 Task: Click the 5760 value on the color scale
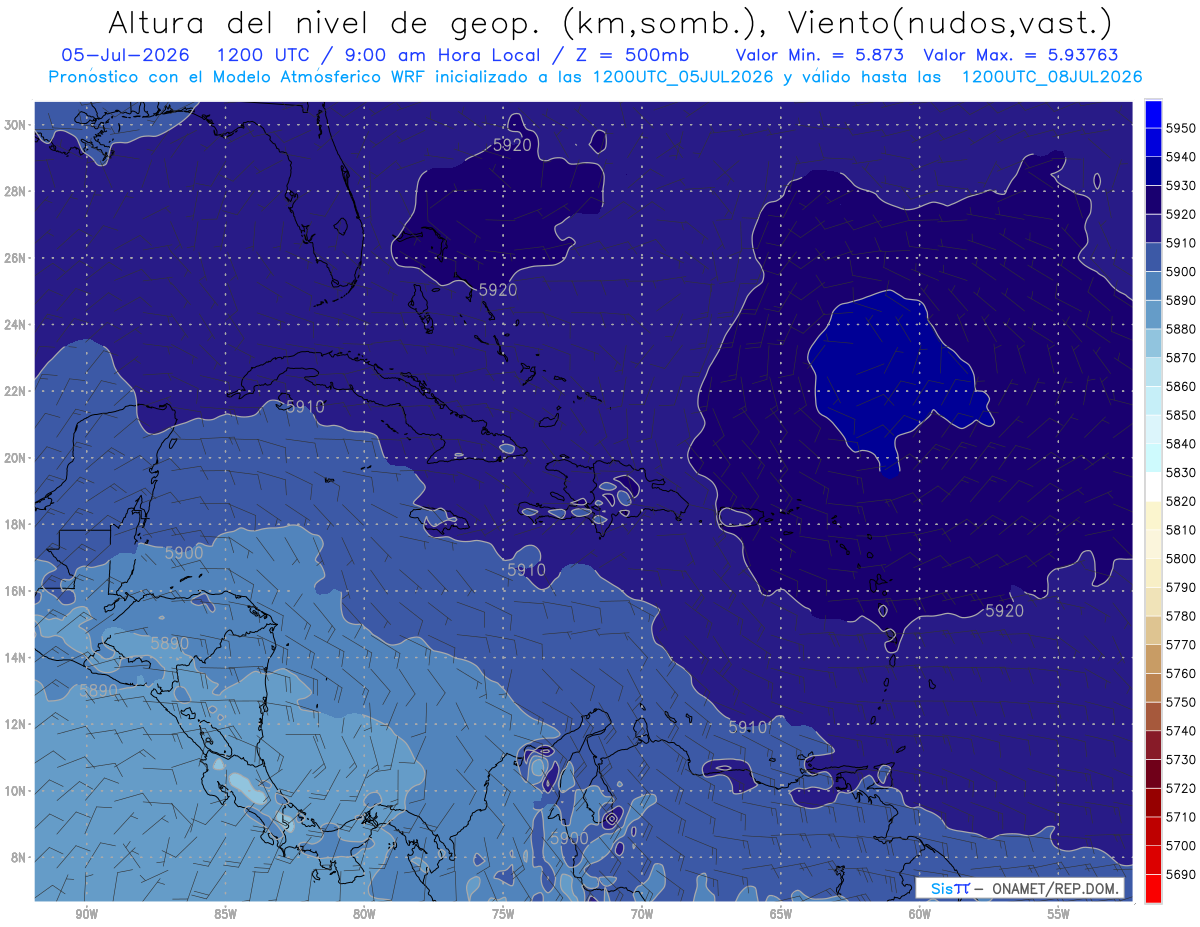click(x=1181, y=673)
